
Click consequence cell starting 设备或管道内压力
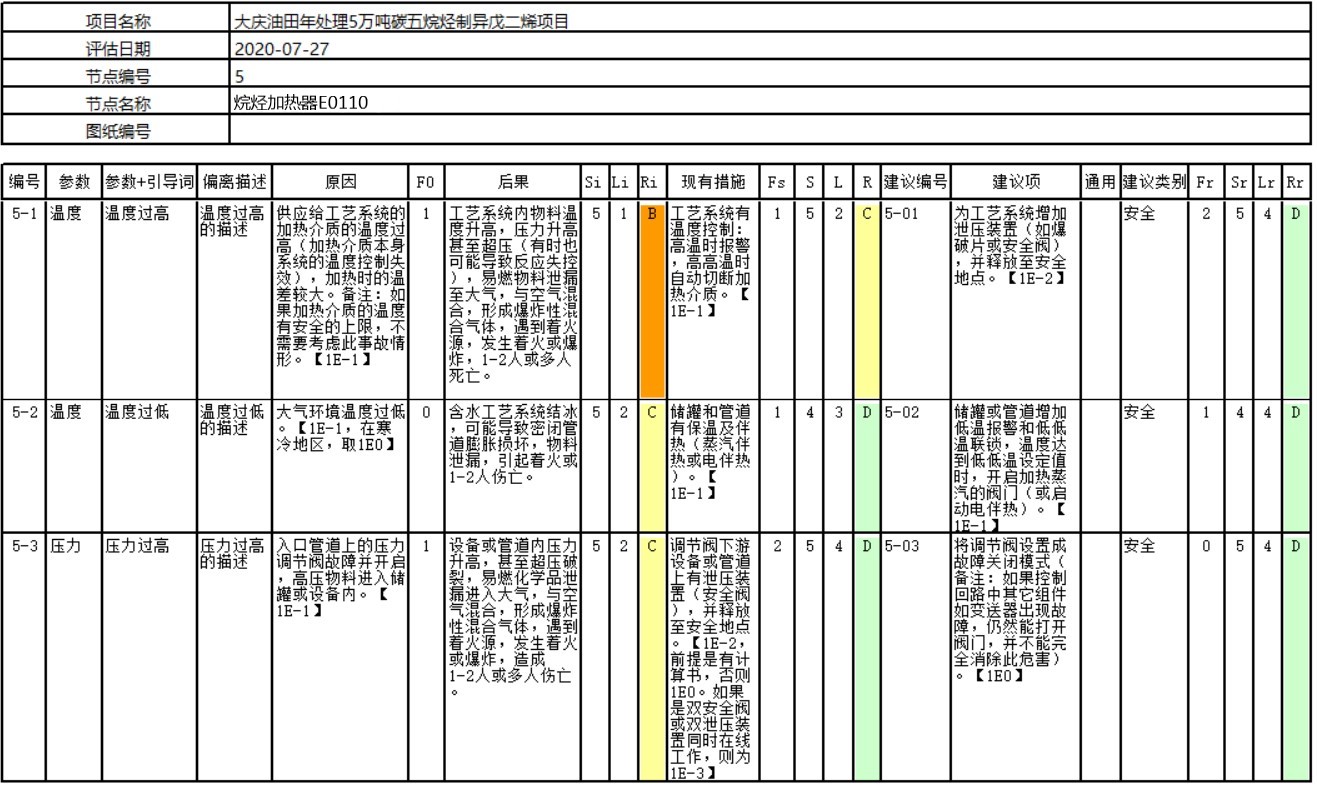click(x=512, y=659)
